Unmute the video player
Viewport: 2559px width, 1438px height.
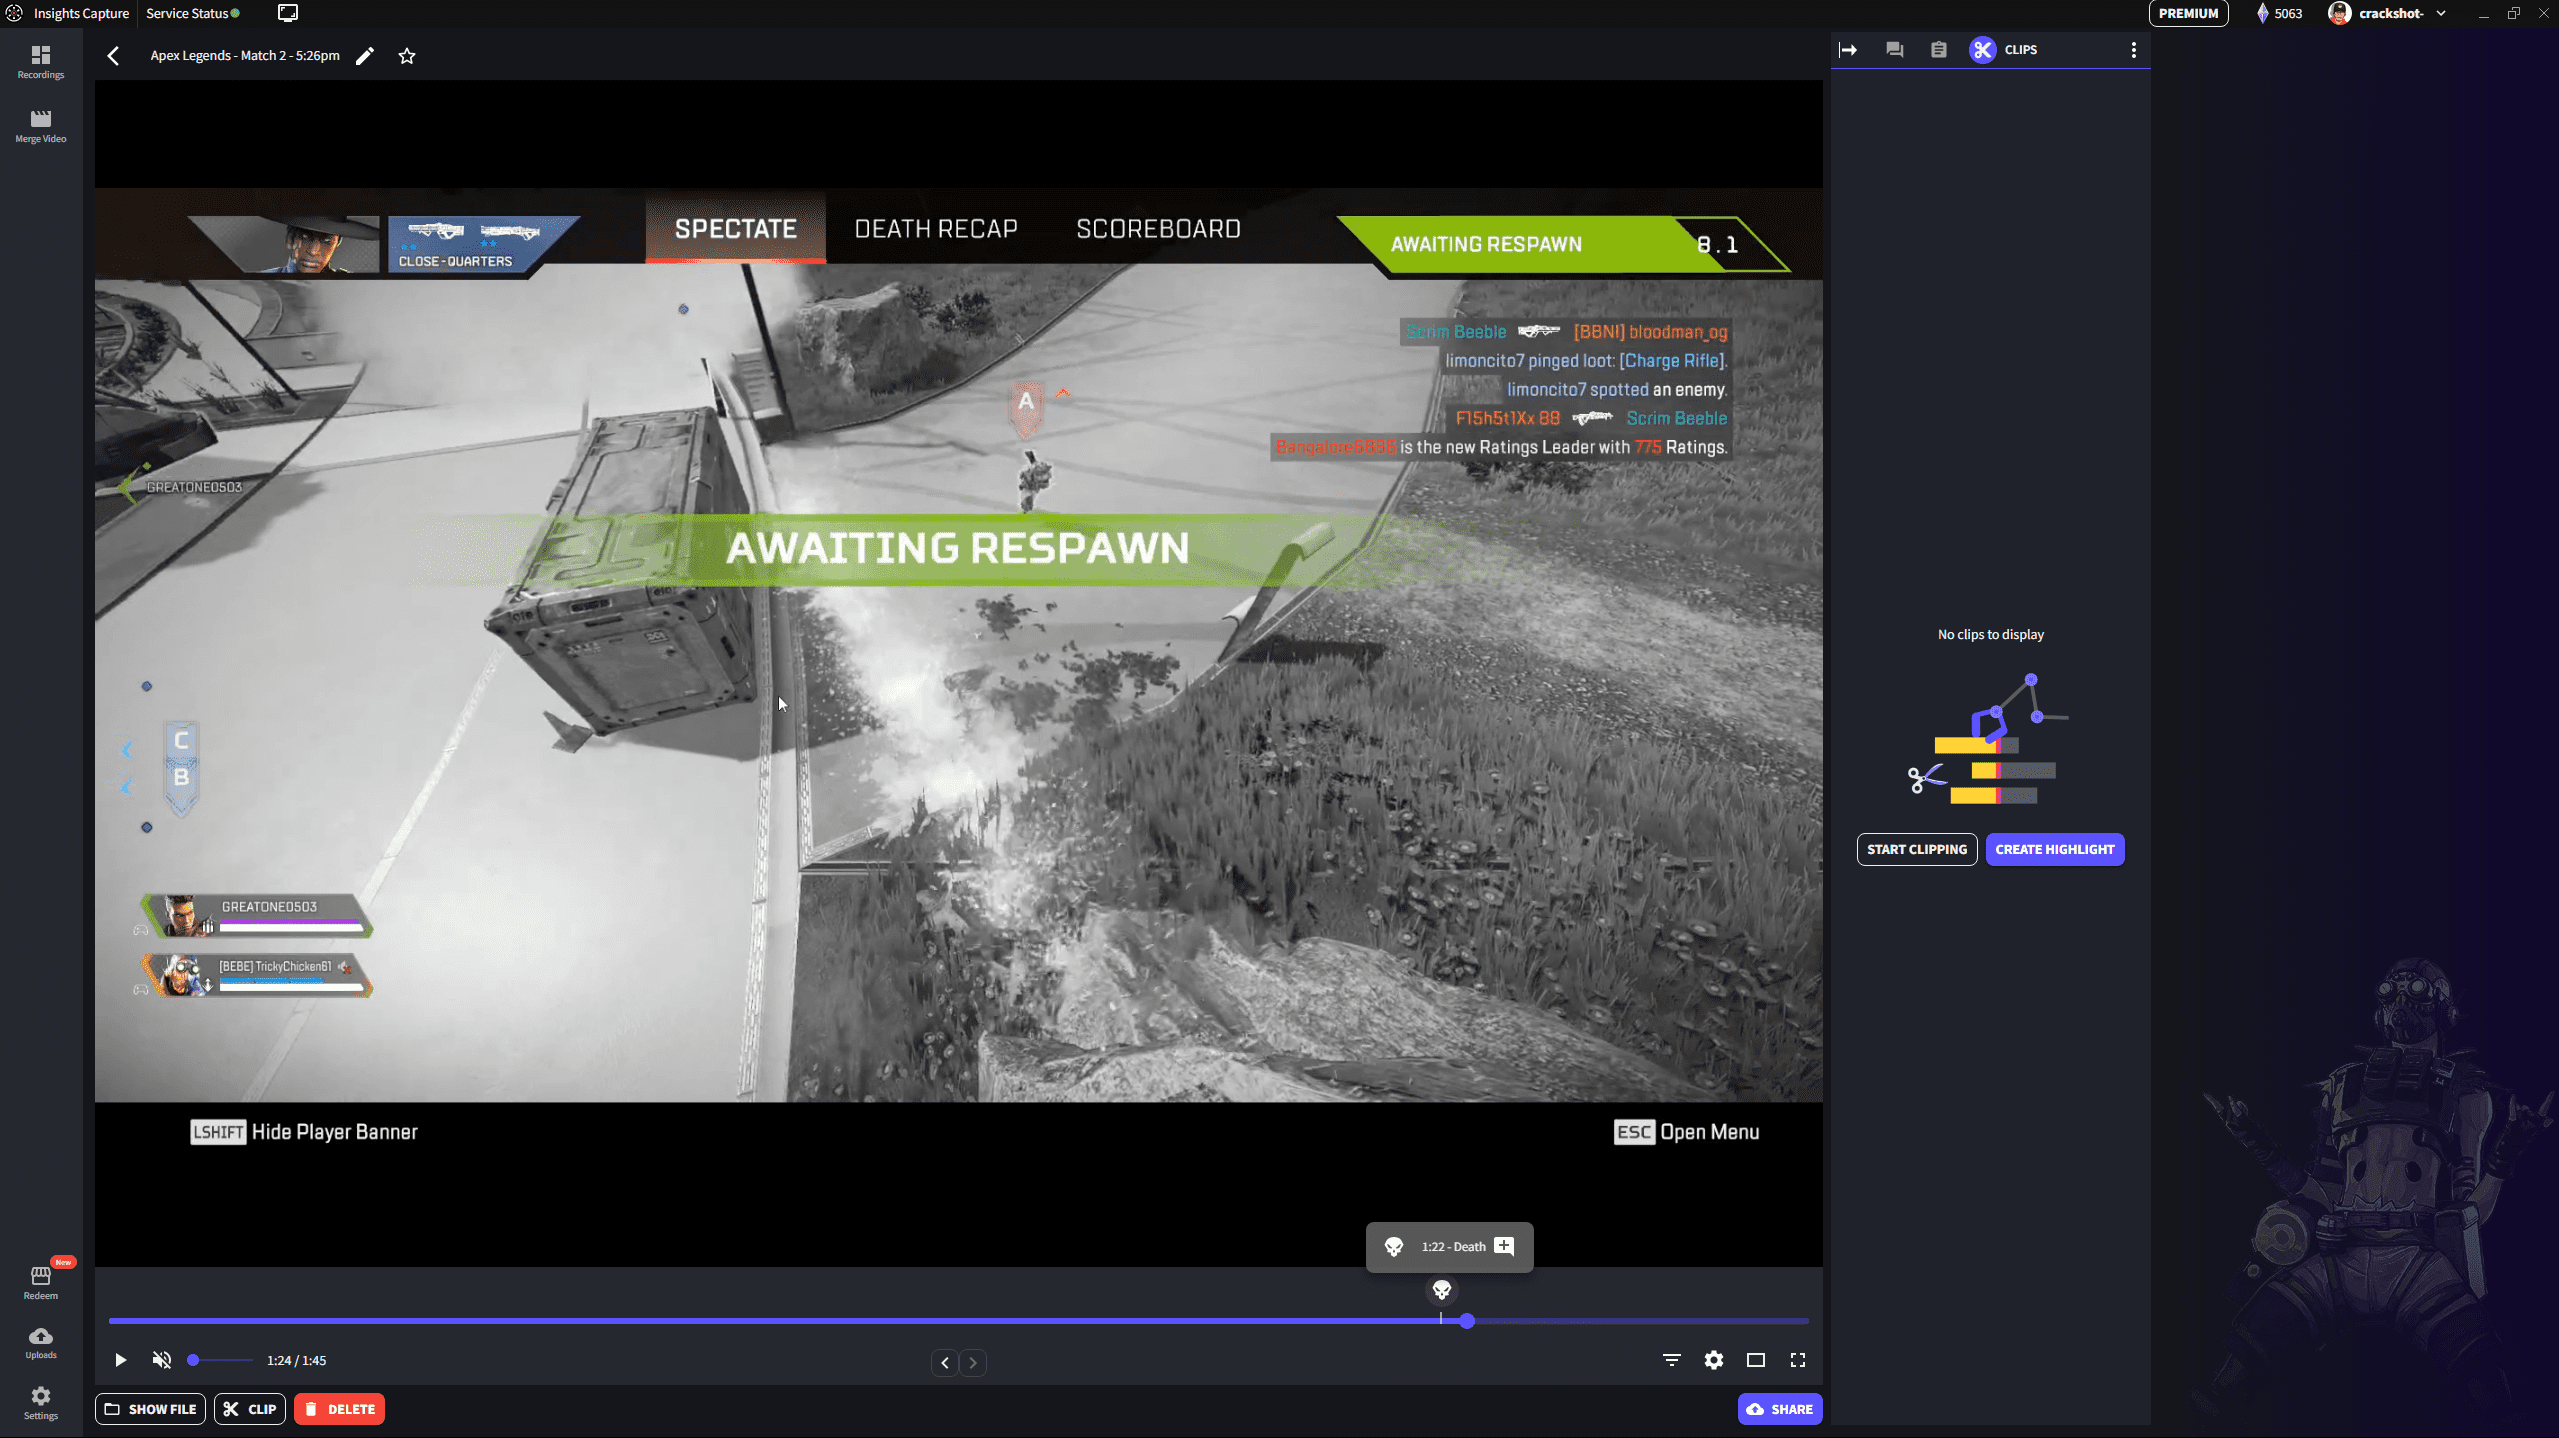(x=161, y=1360)
